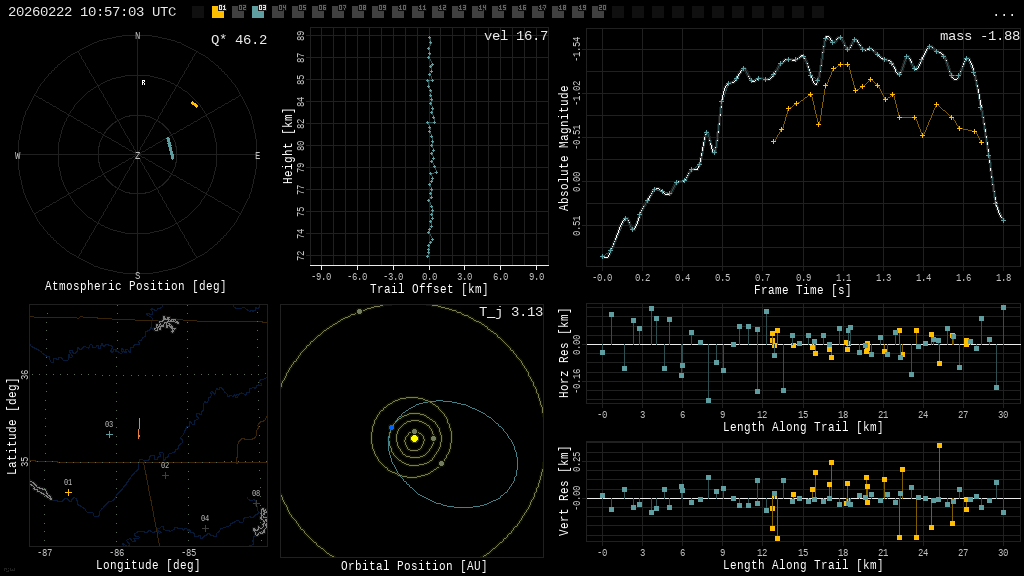Click station 01 yellow cross on map
Viewport: 1024px width, 576px height.
coord(68,492)
